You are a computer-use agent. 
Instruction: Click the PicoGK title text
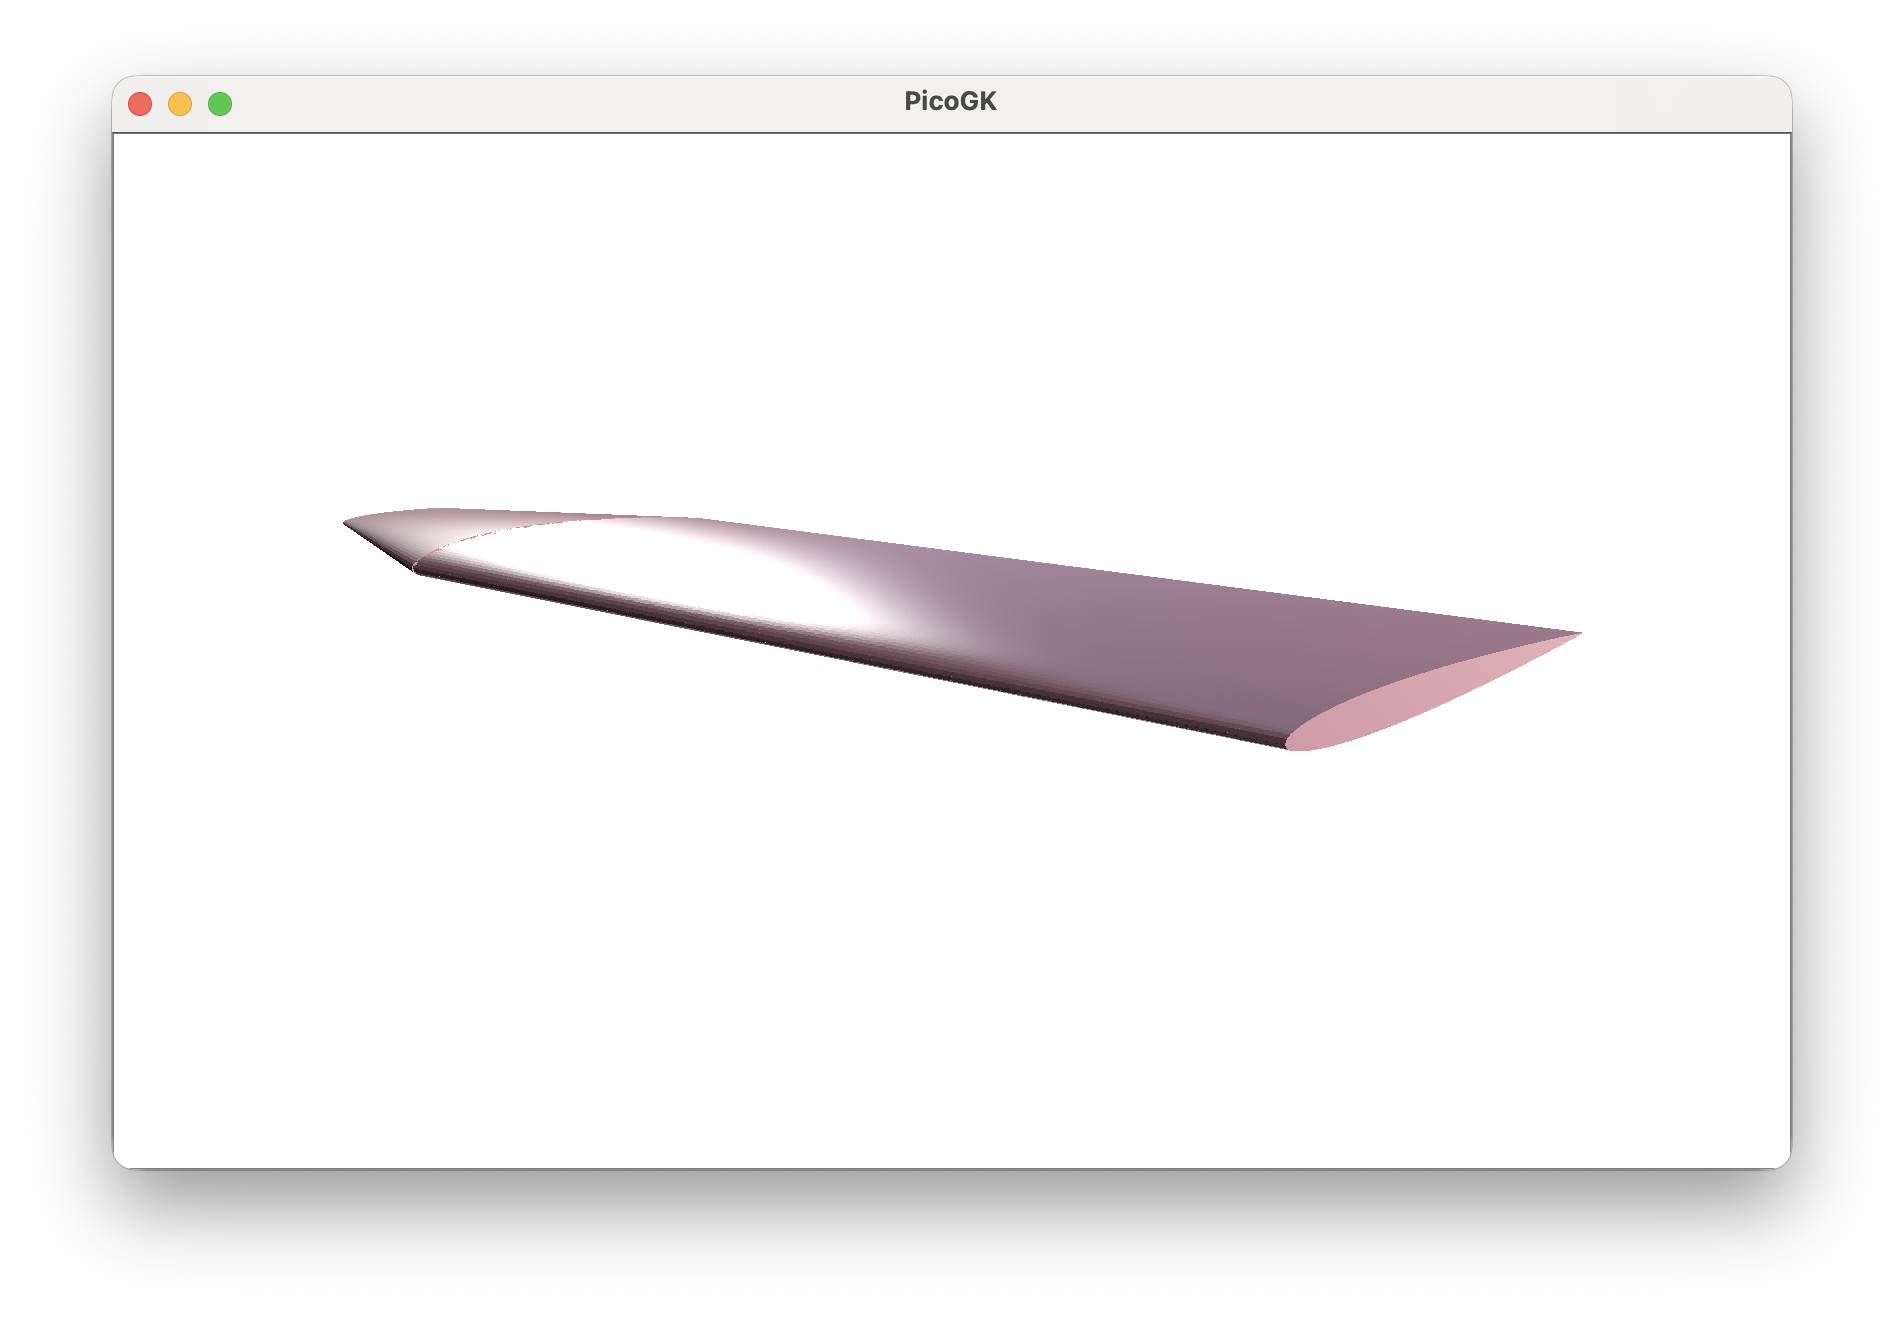pos(950,102)
